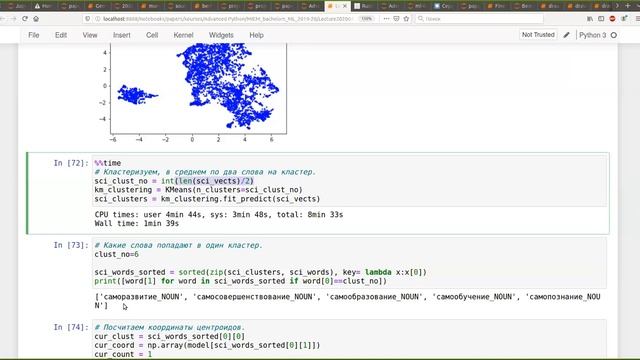This screenshot has height=360, width=640.
Task: Open the Cell menu
Action: pos(152,35)
